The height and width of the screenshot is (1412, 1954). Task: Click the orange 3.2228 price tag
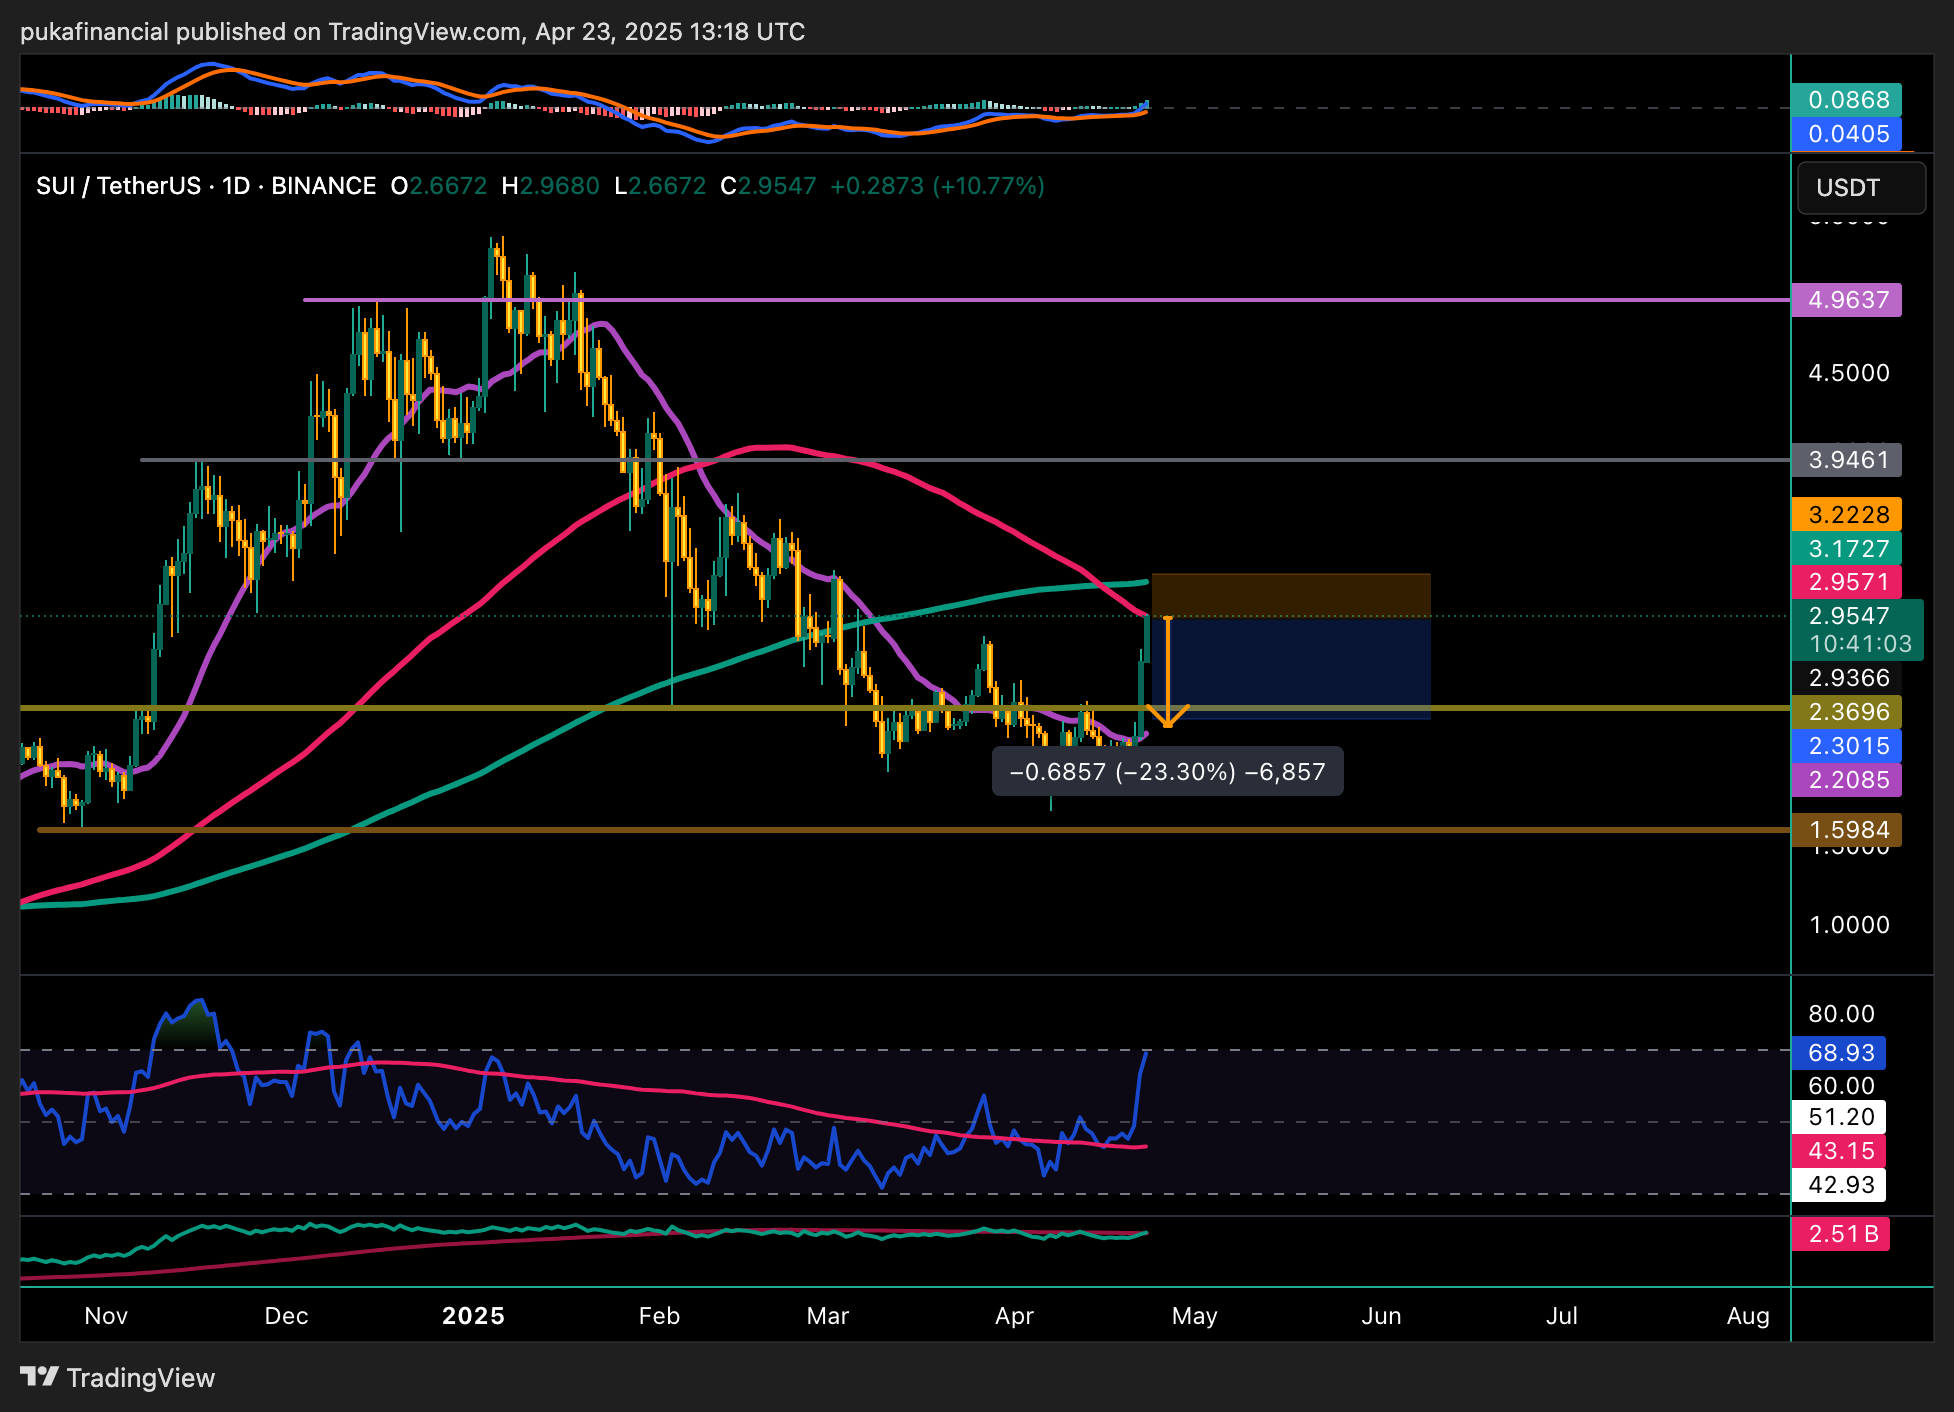point(1847,515)
